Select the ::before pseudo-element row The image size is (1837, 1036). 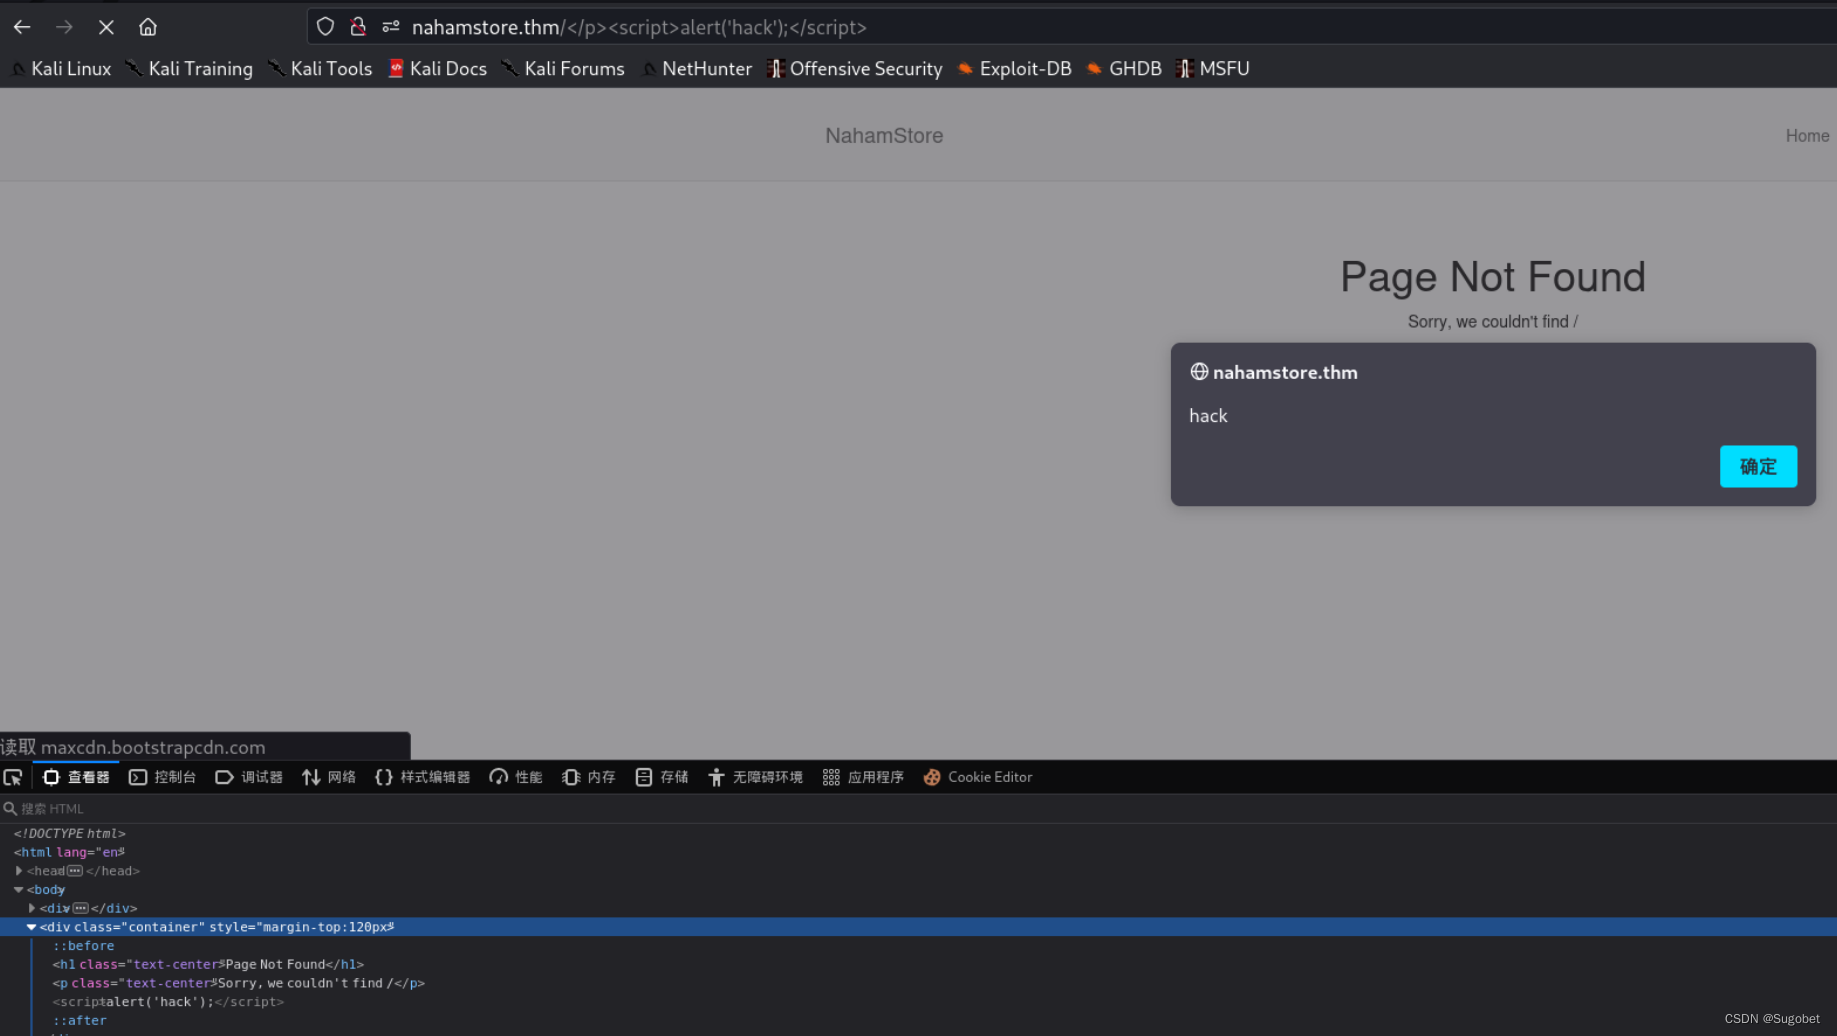(x=84, y=945)
